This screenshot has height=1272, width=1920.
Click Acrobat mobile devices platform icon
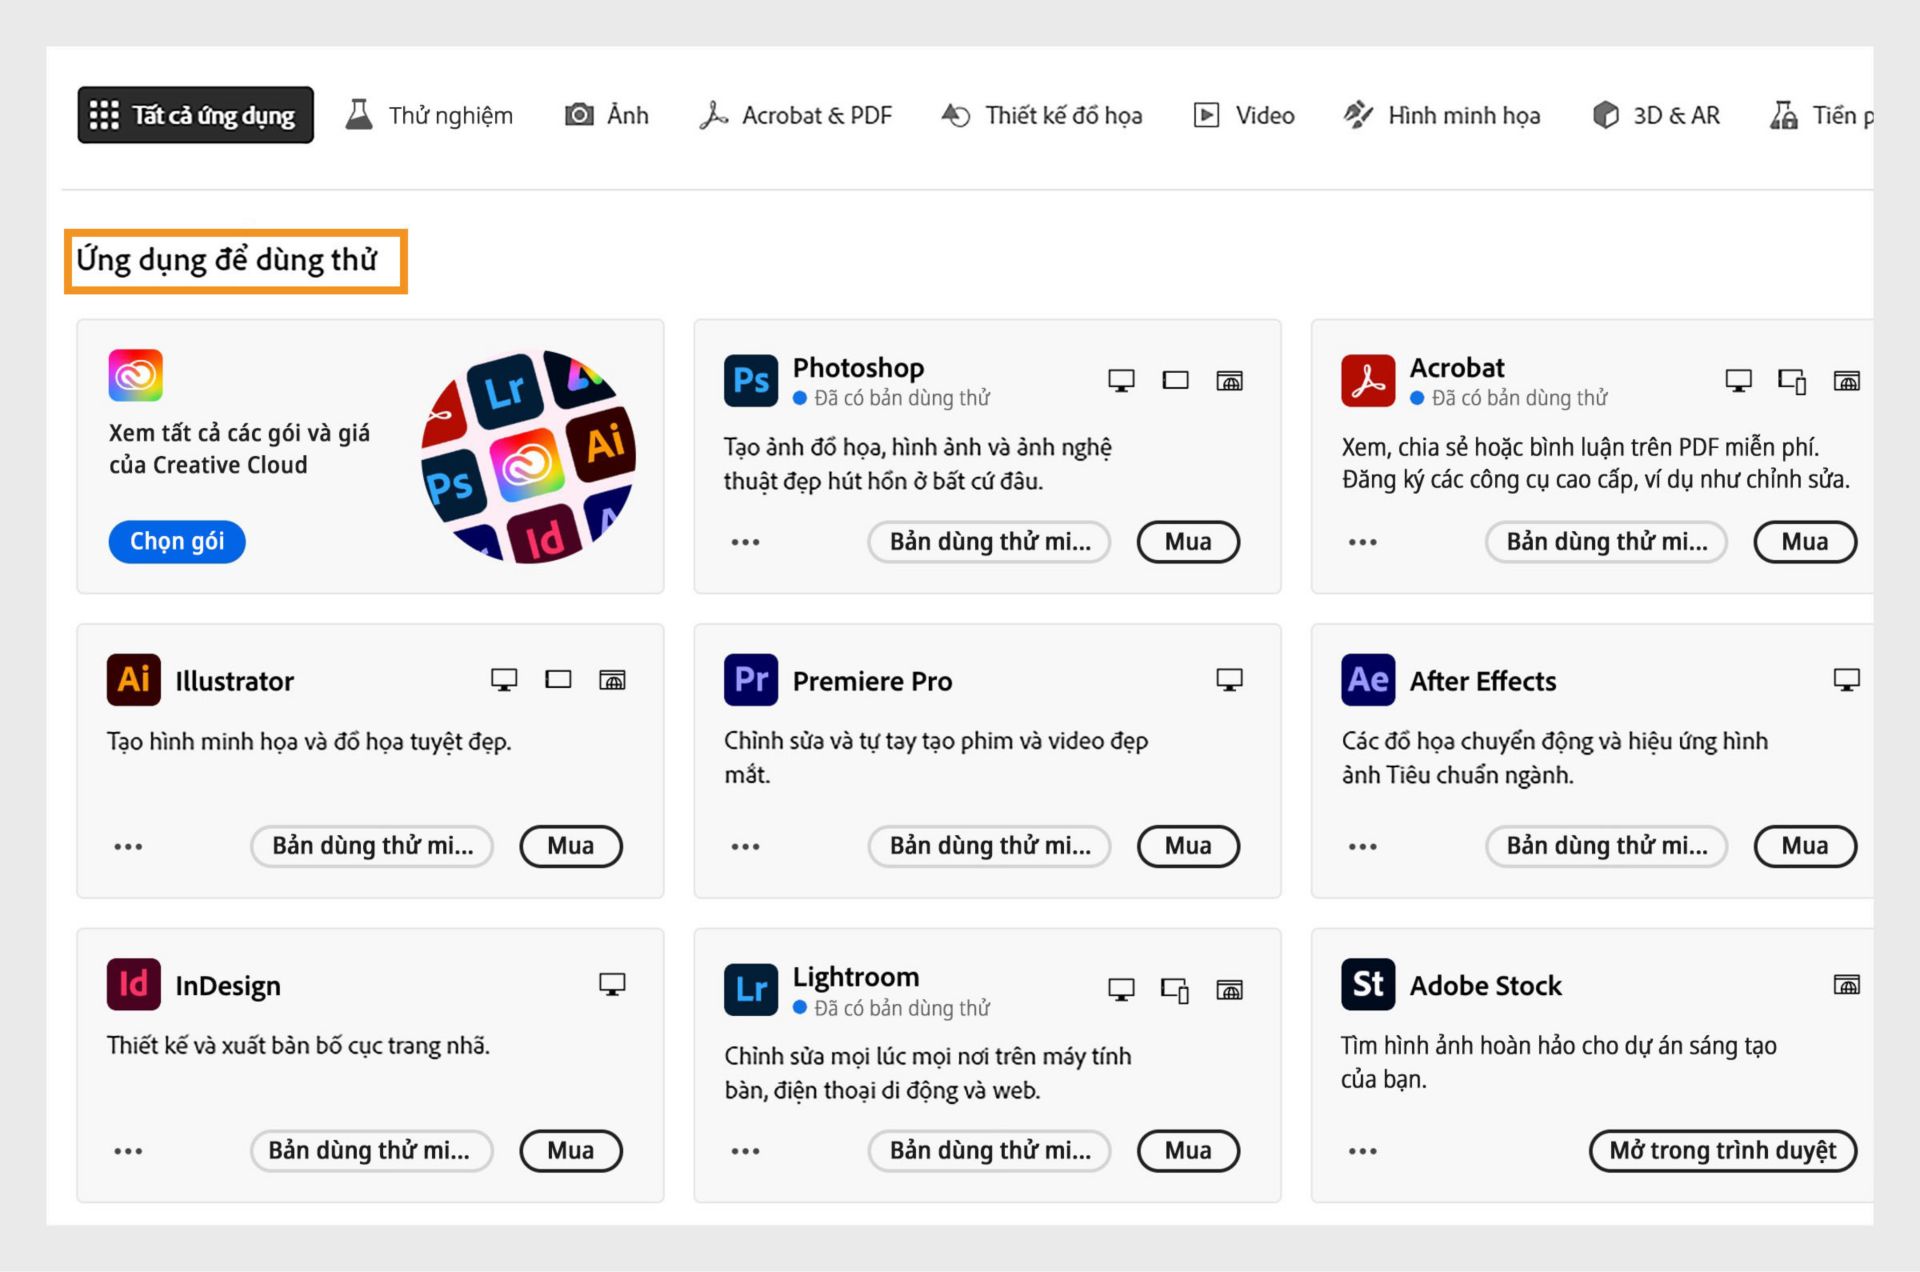[1792, 381]
